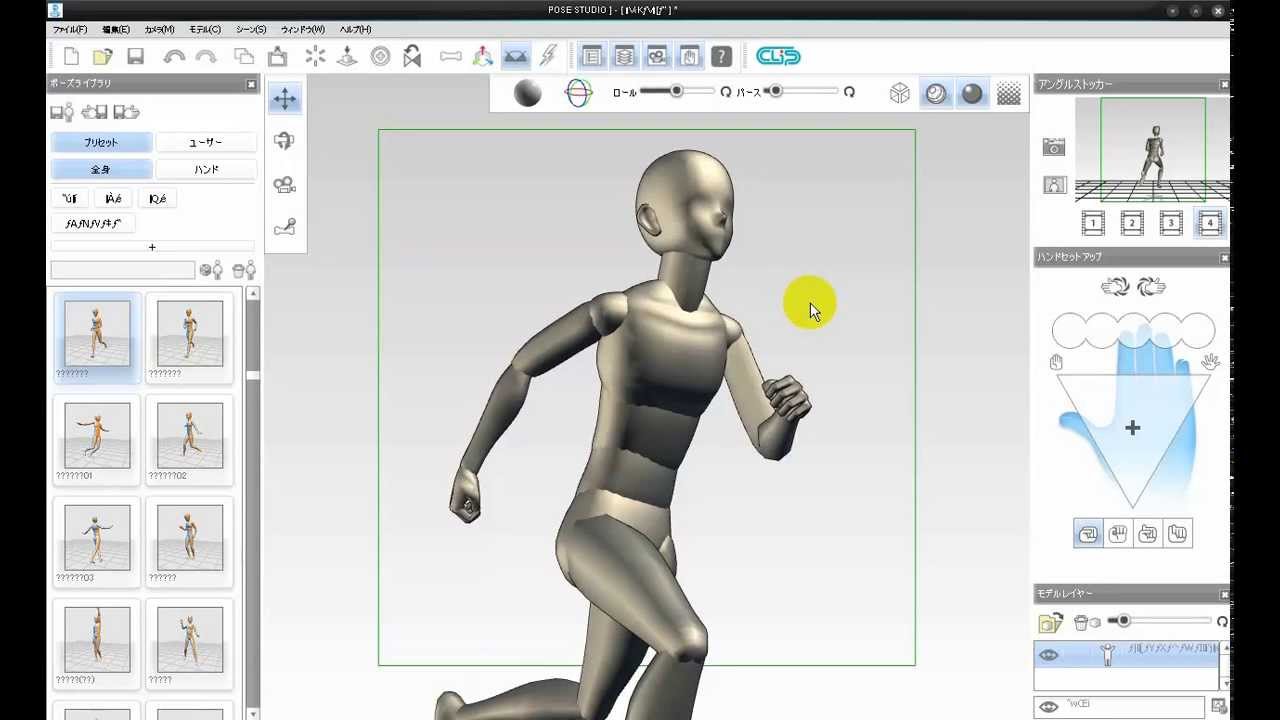Select the rotate model tool with curved arrow
This screenshot has height=720, width=1280.
(285, 141)
